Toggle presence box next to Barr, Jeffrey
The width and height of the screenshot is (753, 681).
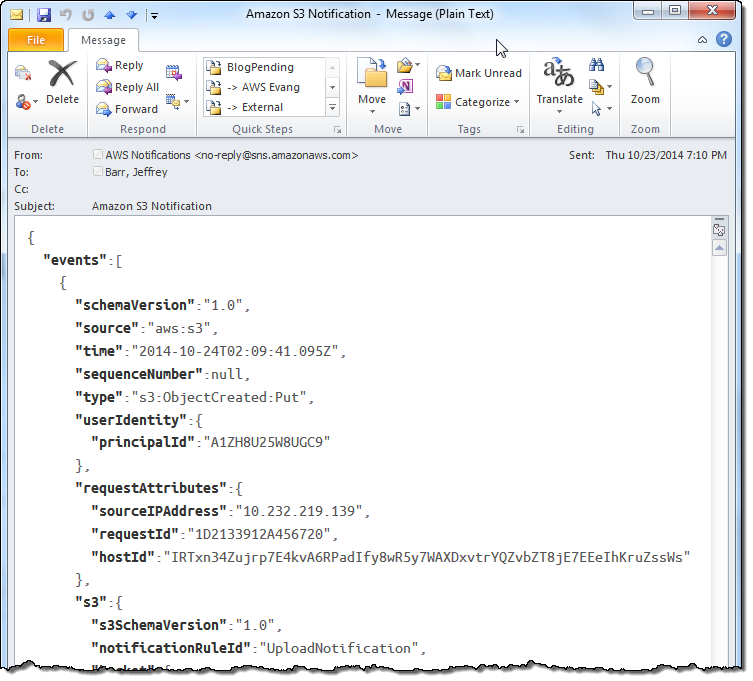tap(97, 171)
